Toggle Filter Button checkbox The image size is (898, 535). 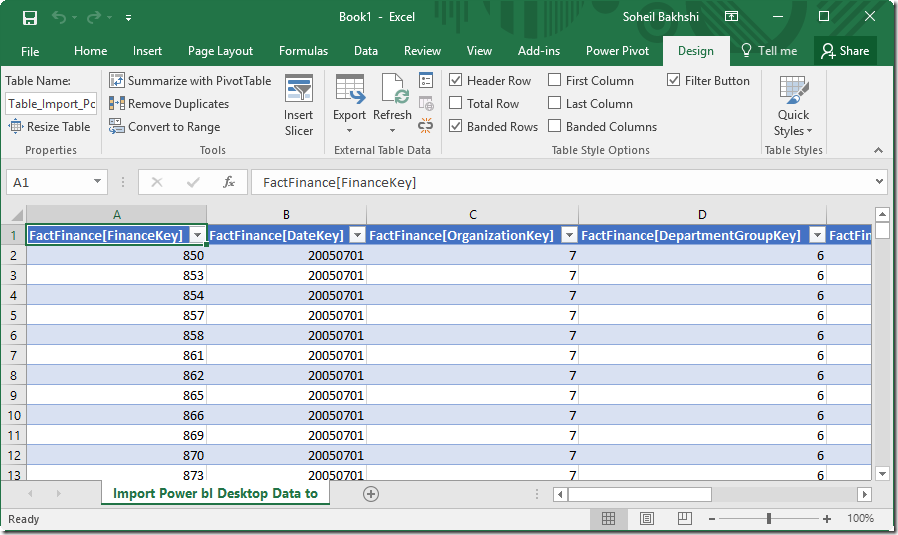(674, 80)
